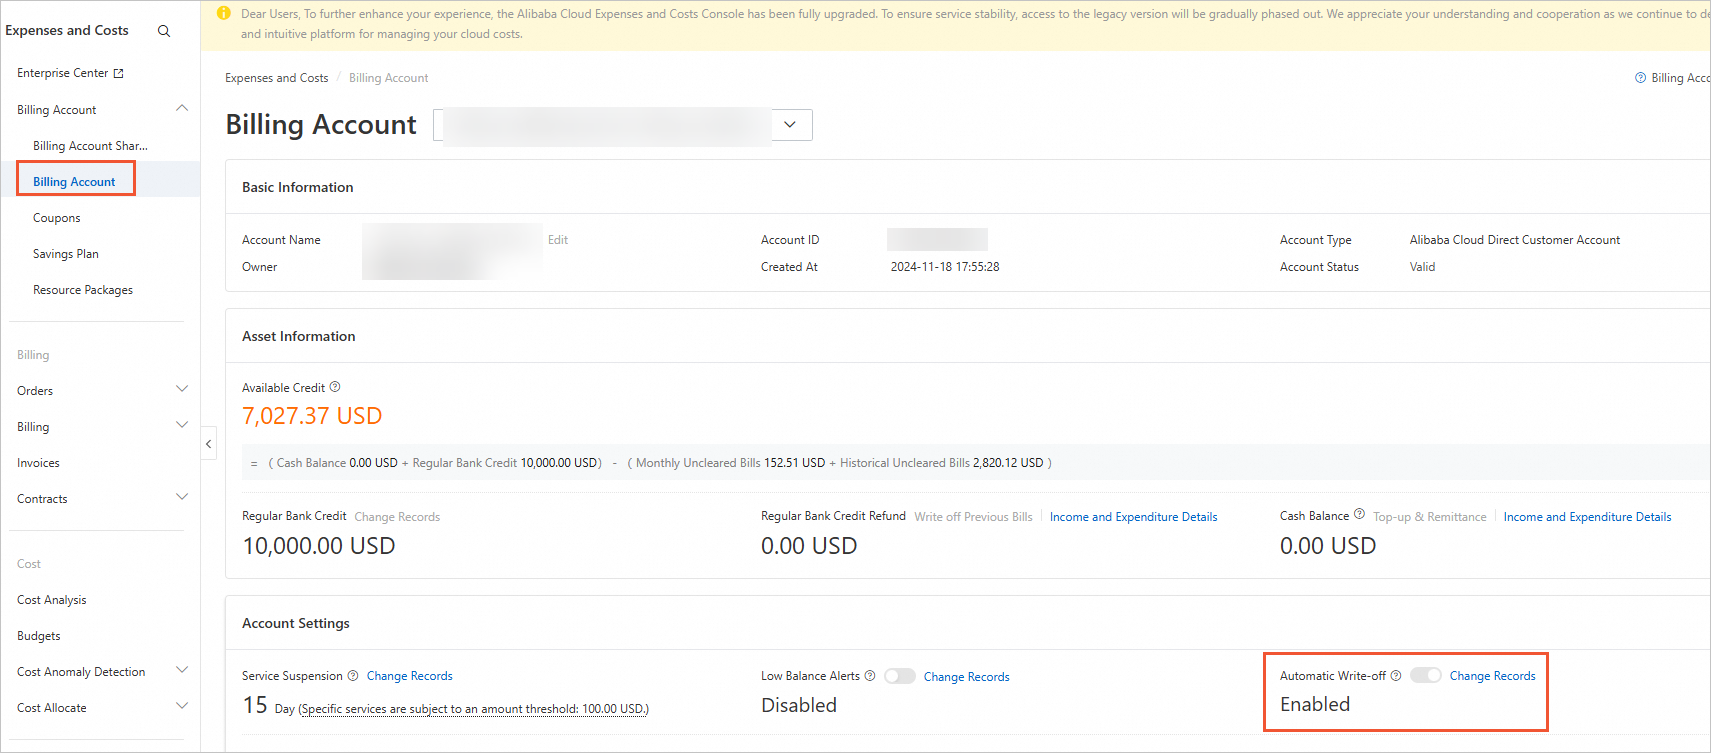Open the Resource Packages menu item
The width and height of the screenshot is (1711, 753).
point(83,290)
